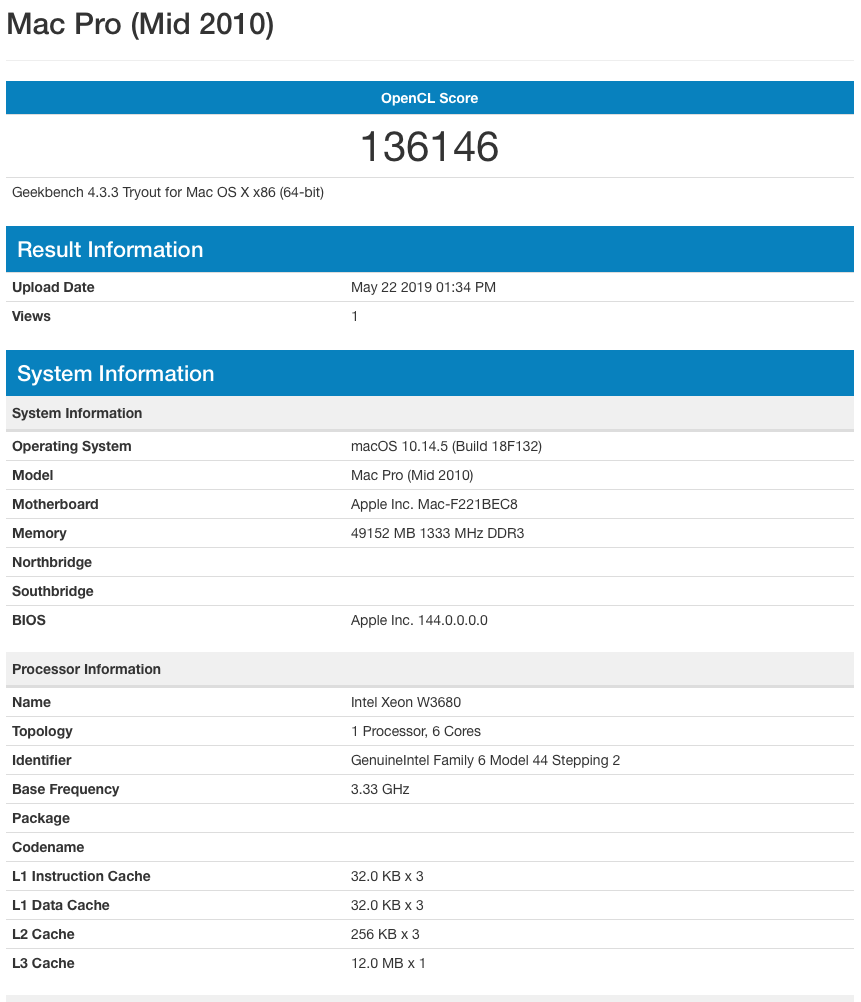Click the Views label
The image size is (861, 1002).
(31, 316)
